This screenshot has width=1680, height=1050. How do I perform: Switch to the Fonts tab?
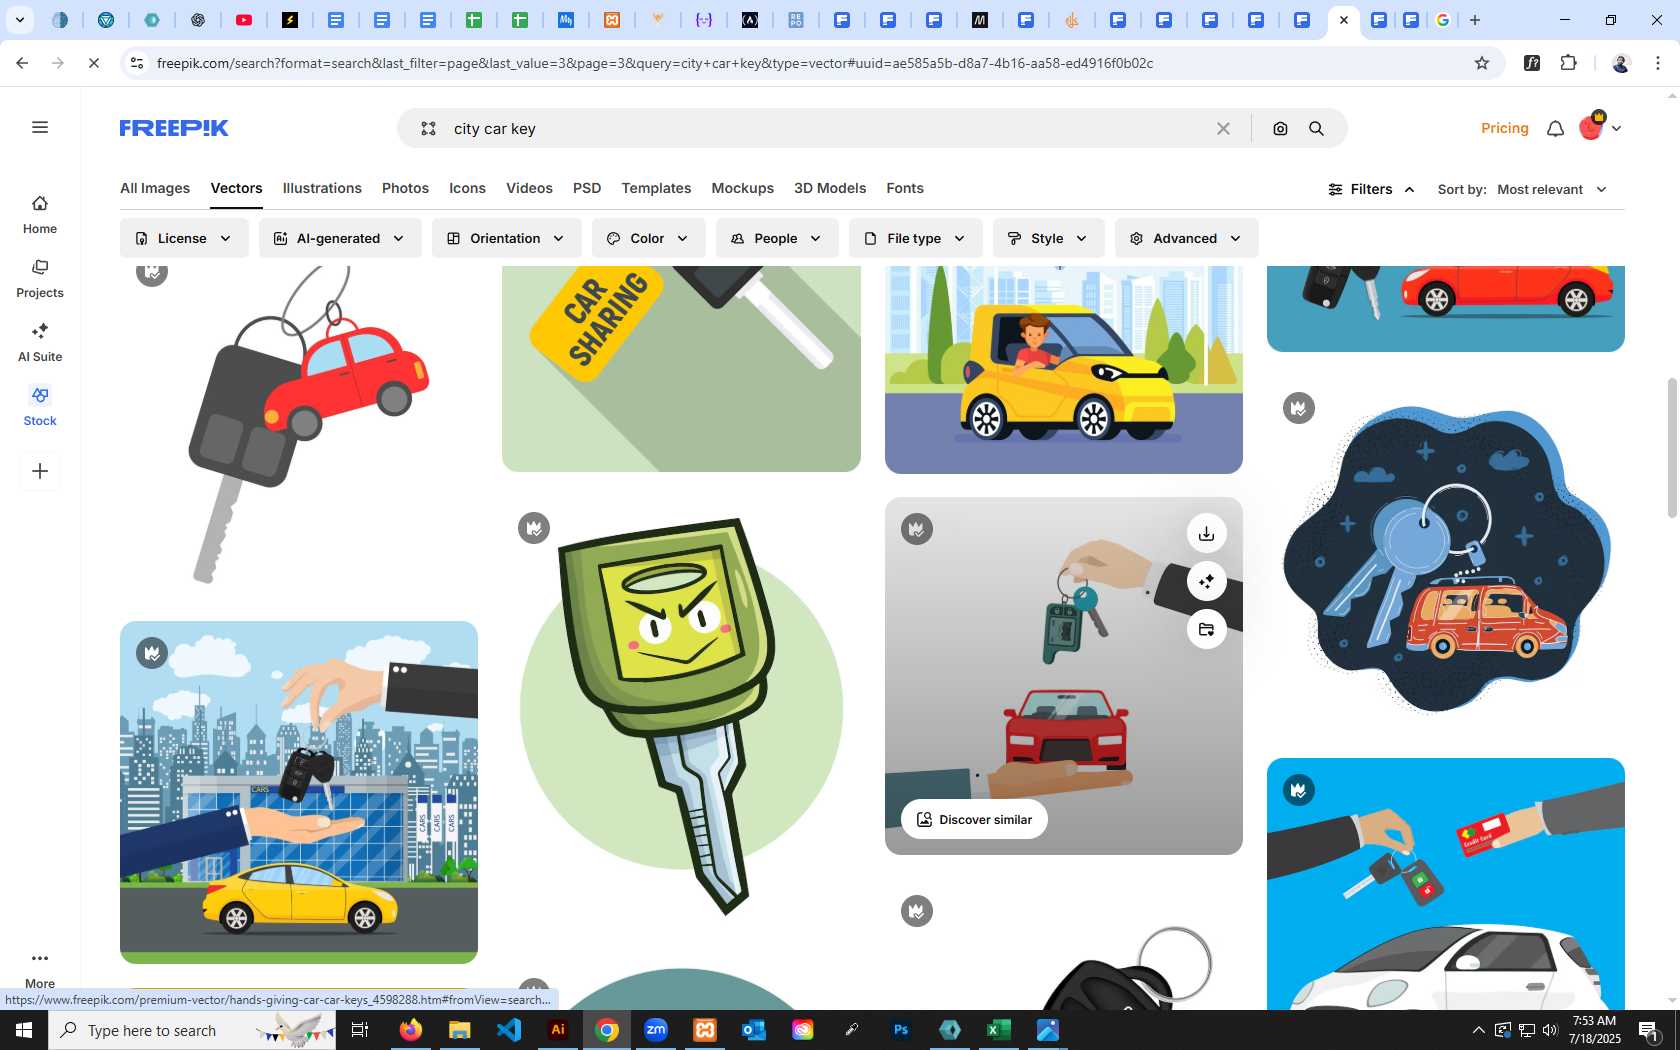coord(905,188)
